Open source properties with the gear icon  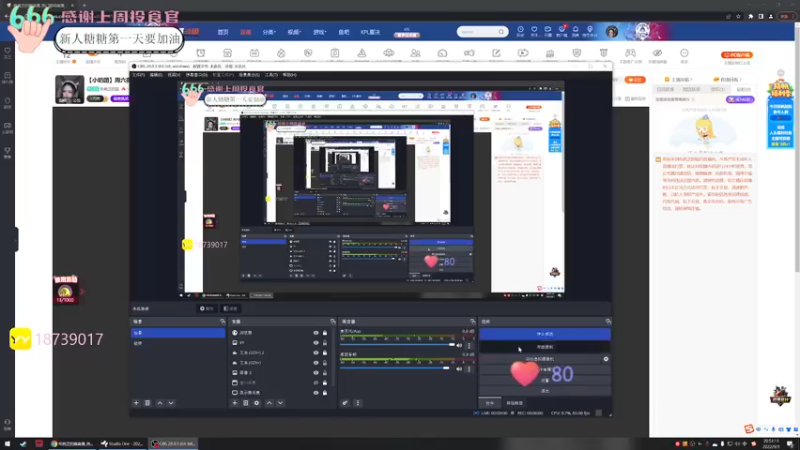pyautogui.click(x=257, y=403)
